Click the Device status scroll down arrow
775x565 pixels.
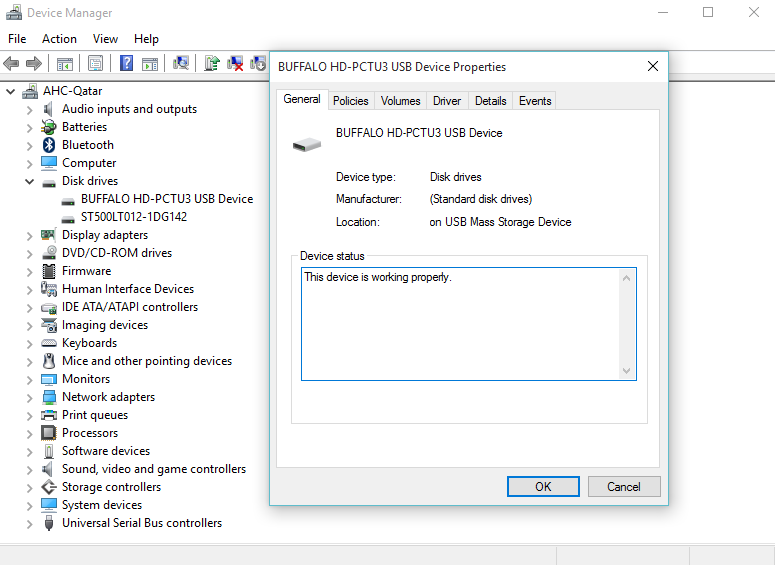[626, 370]
